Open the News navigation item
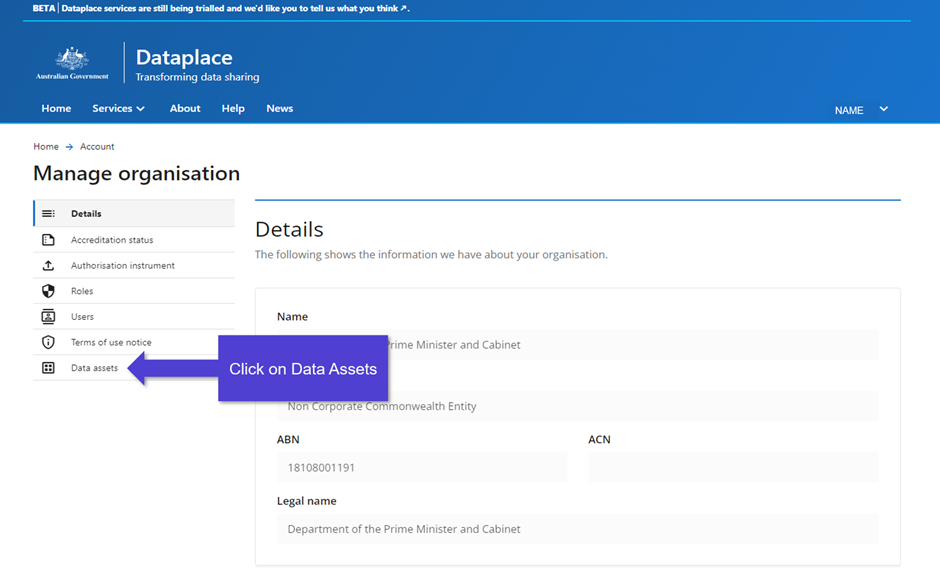The image size is (940, 573). [279, 108]
